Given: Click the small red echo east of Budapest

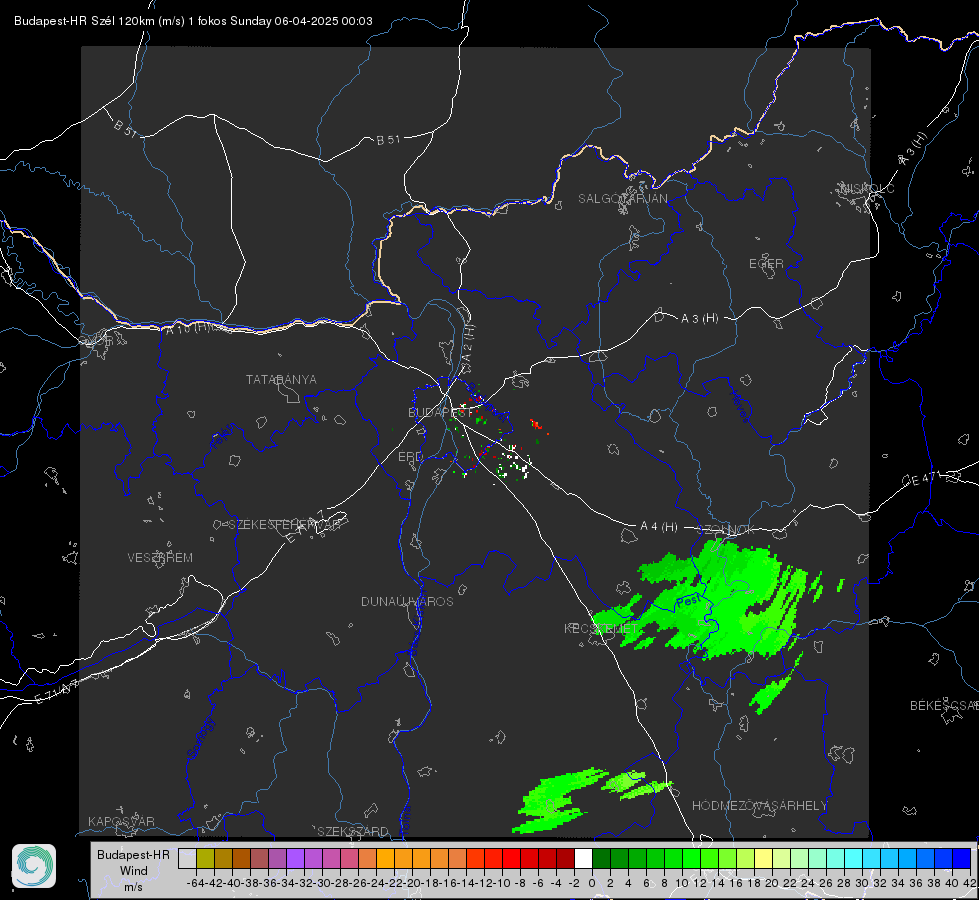Looking at the screenshot, I should click(535, 425).
